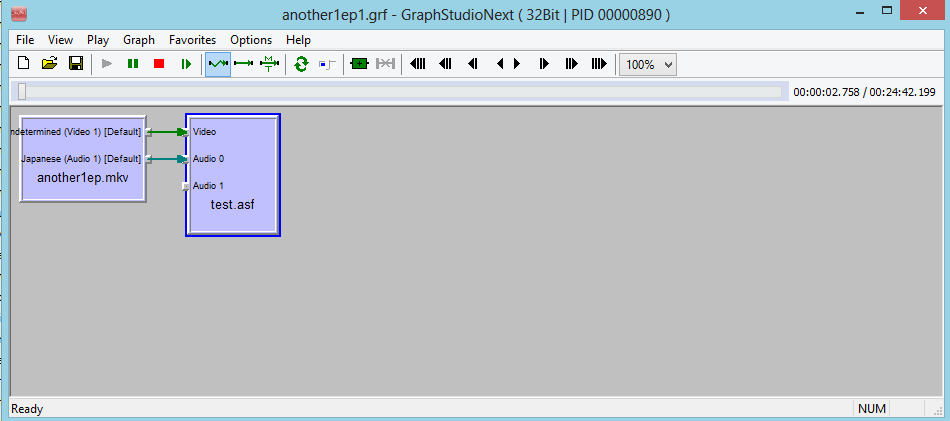Open the Help menu
The width and height of the screenshot is (950, 421).
point(298,40)
